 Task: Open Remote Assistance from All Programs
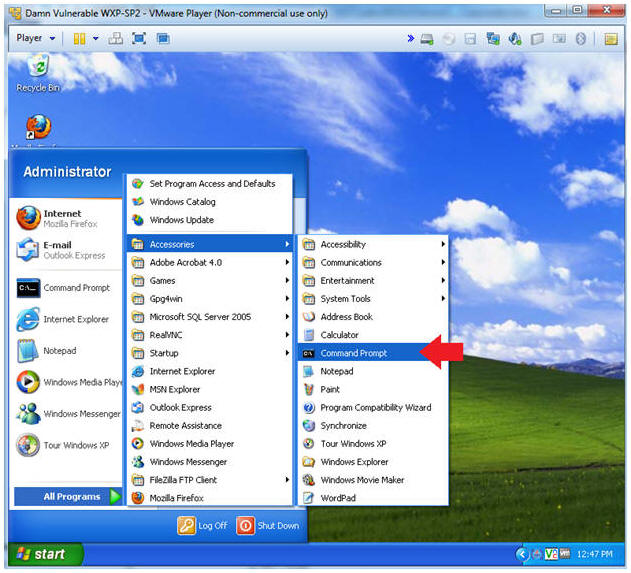click(210, 425)
